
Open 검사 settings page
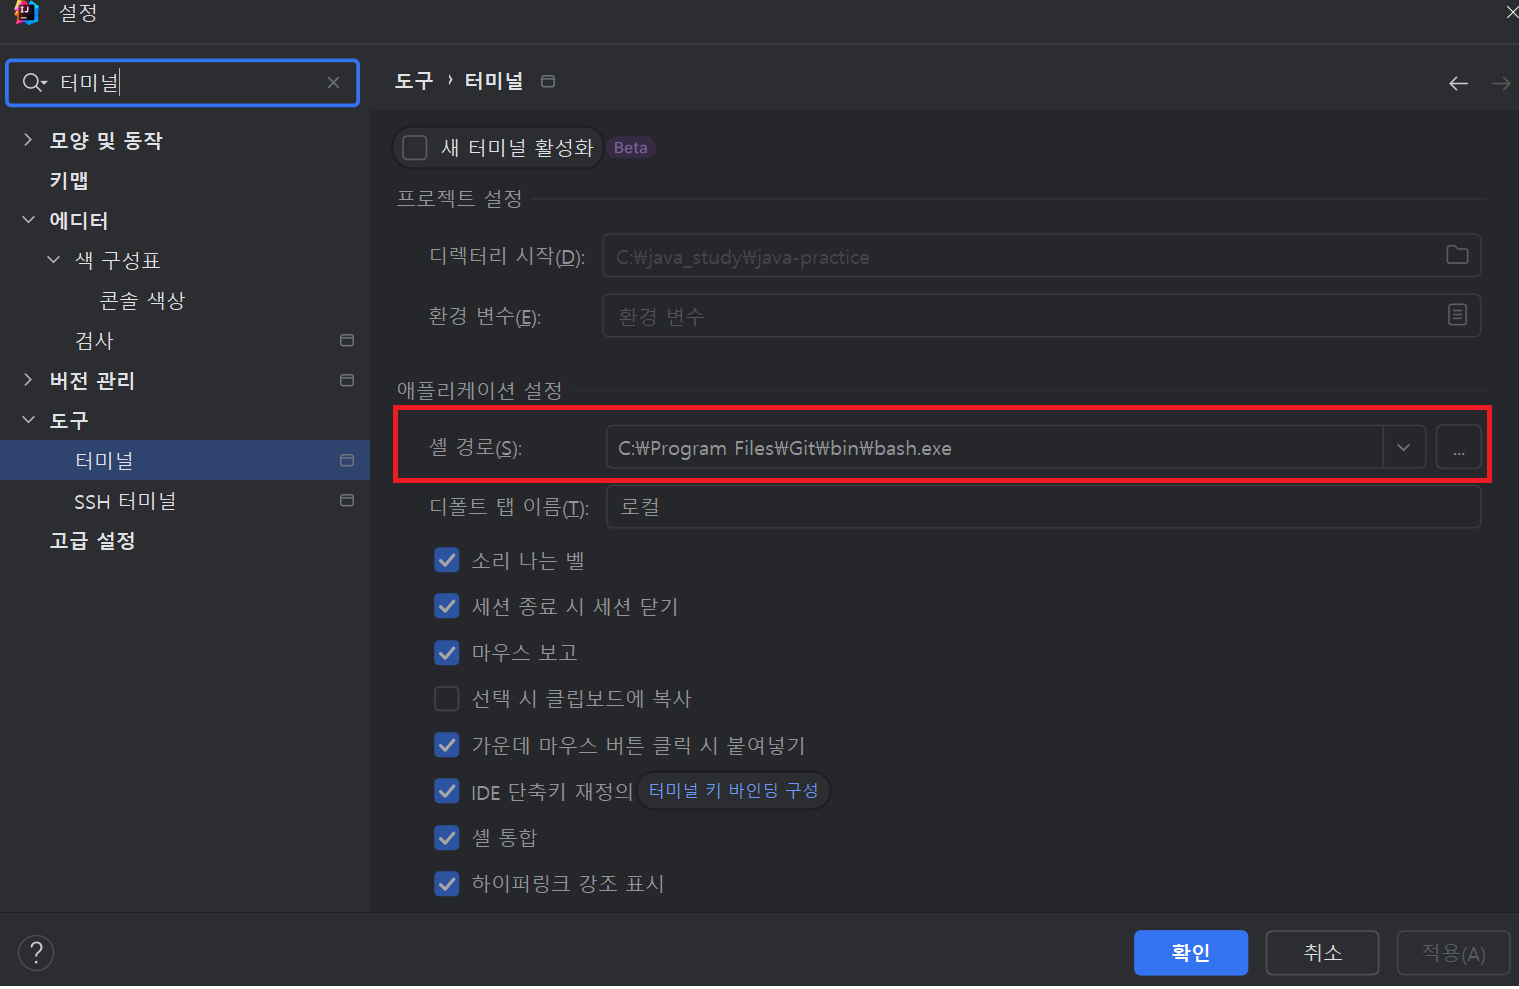94,340
